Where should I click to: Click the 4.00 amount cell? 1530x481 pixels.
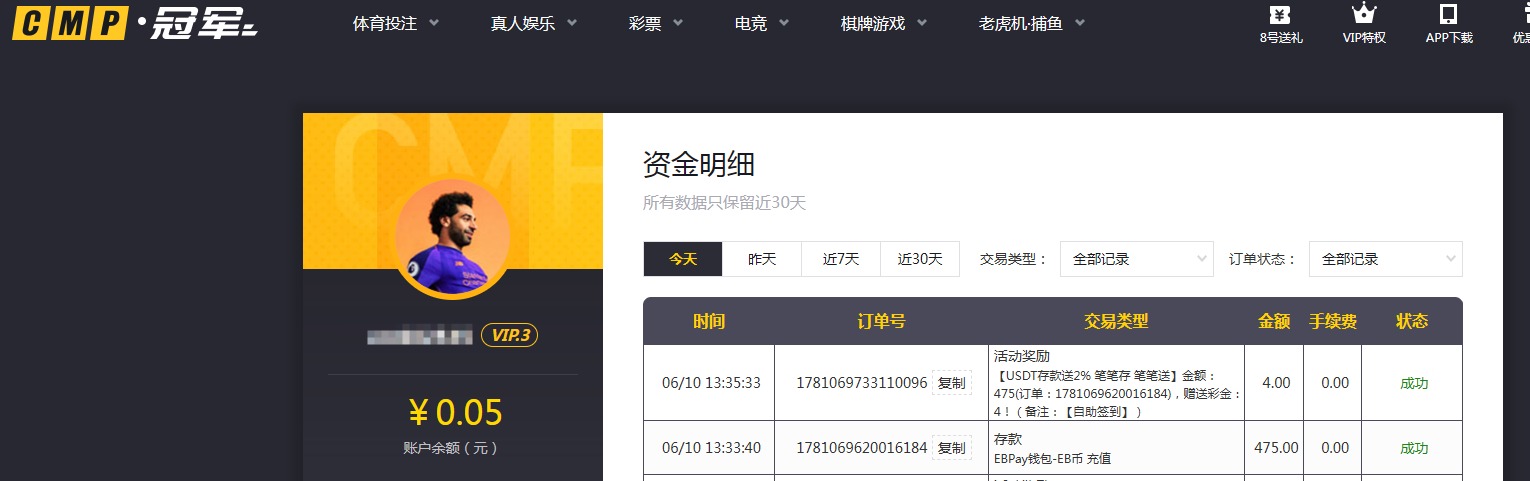click(x=1276, y=383)
